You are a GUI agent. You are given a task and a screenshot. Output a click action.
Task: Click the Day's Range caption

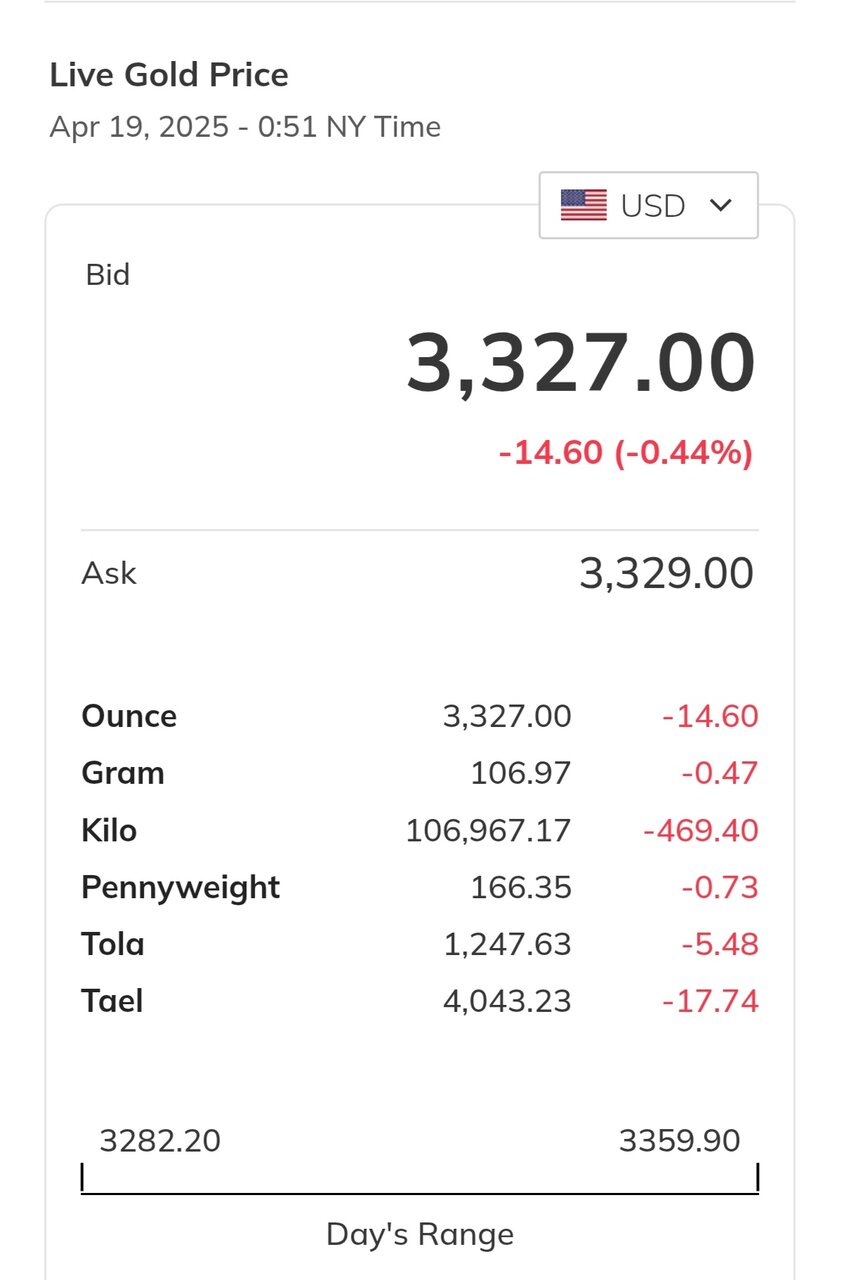click(x=420, y=1234)
